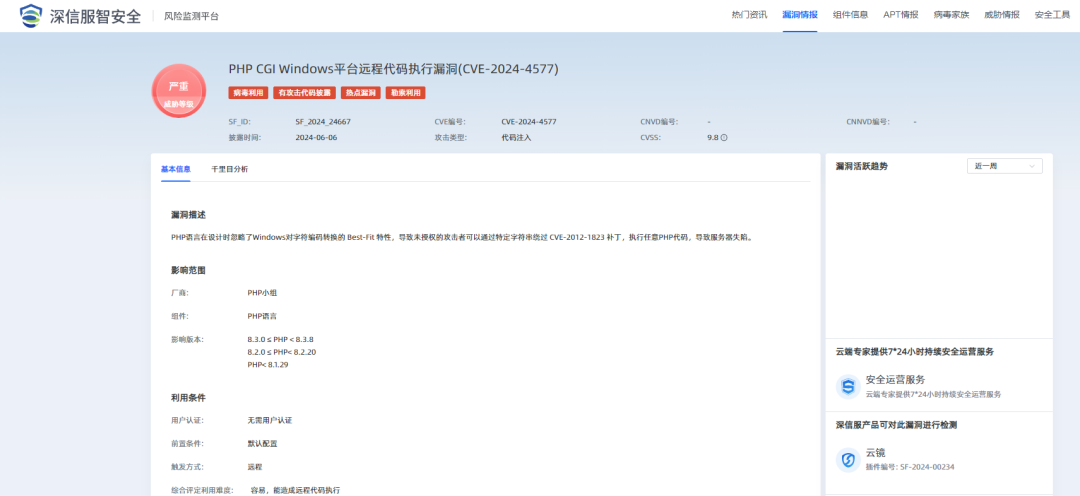This screenshot has width=1080, height=496.
Task: Click the vendor value PHP小组
Action: (262, 293)
